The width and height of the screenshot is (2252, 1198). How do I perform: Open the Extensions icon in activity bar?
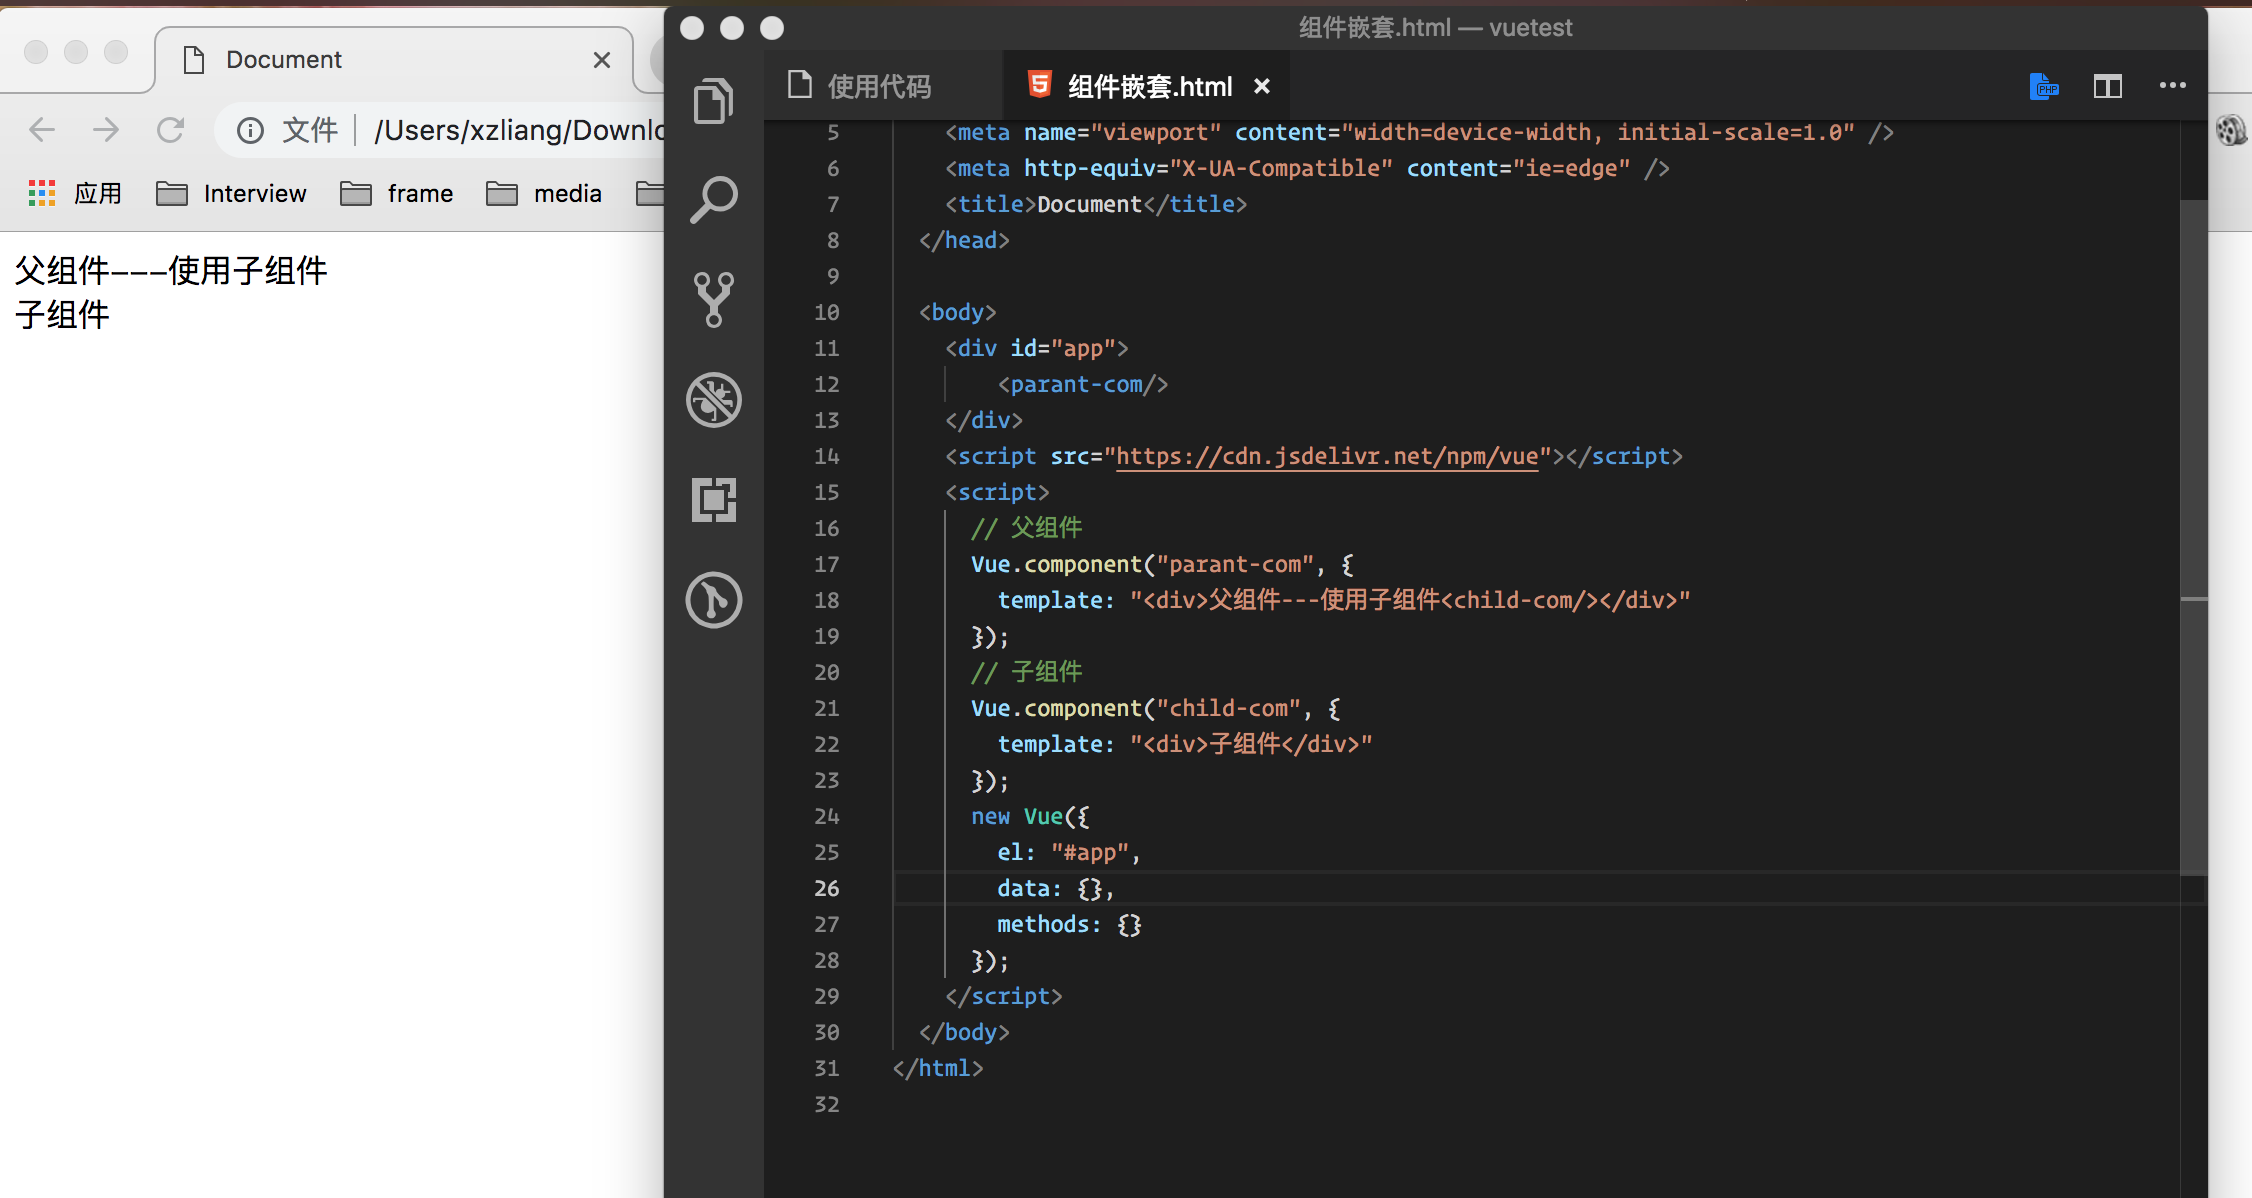tap(713, 499)
